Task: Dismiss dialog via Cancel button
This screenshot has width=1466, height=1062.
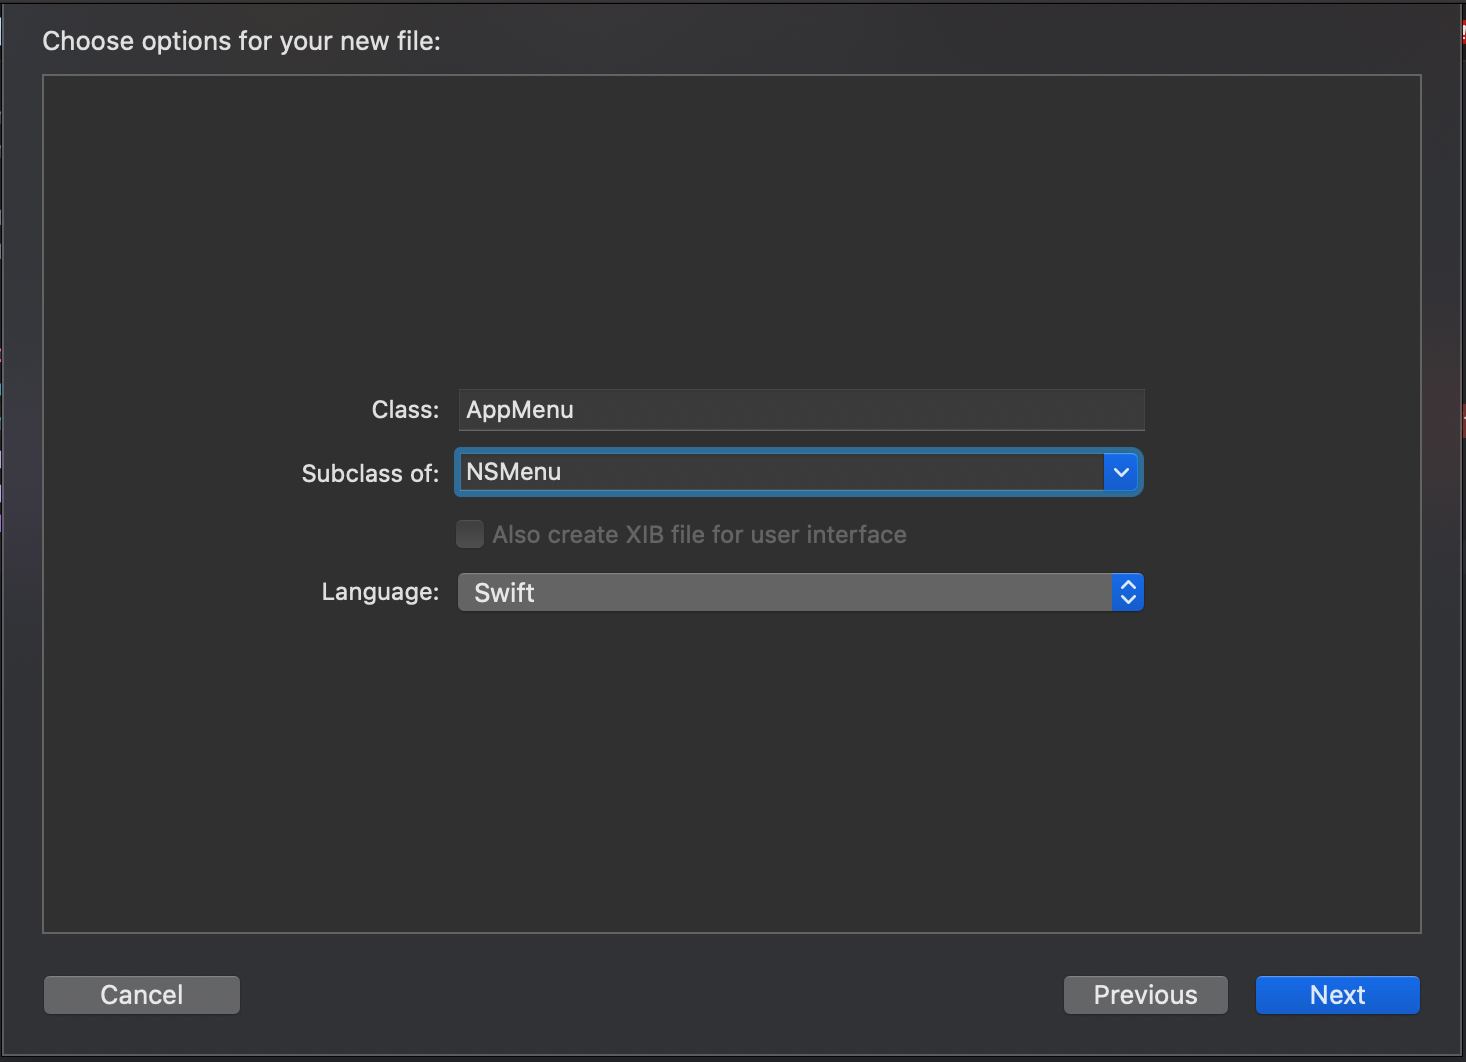Action: pyautogui.click(x=141, y=994)
